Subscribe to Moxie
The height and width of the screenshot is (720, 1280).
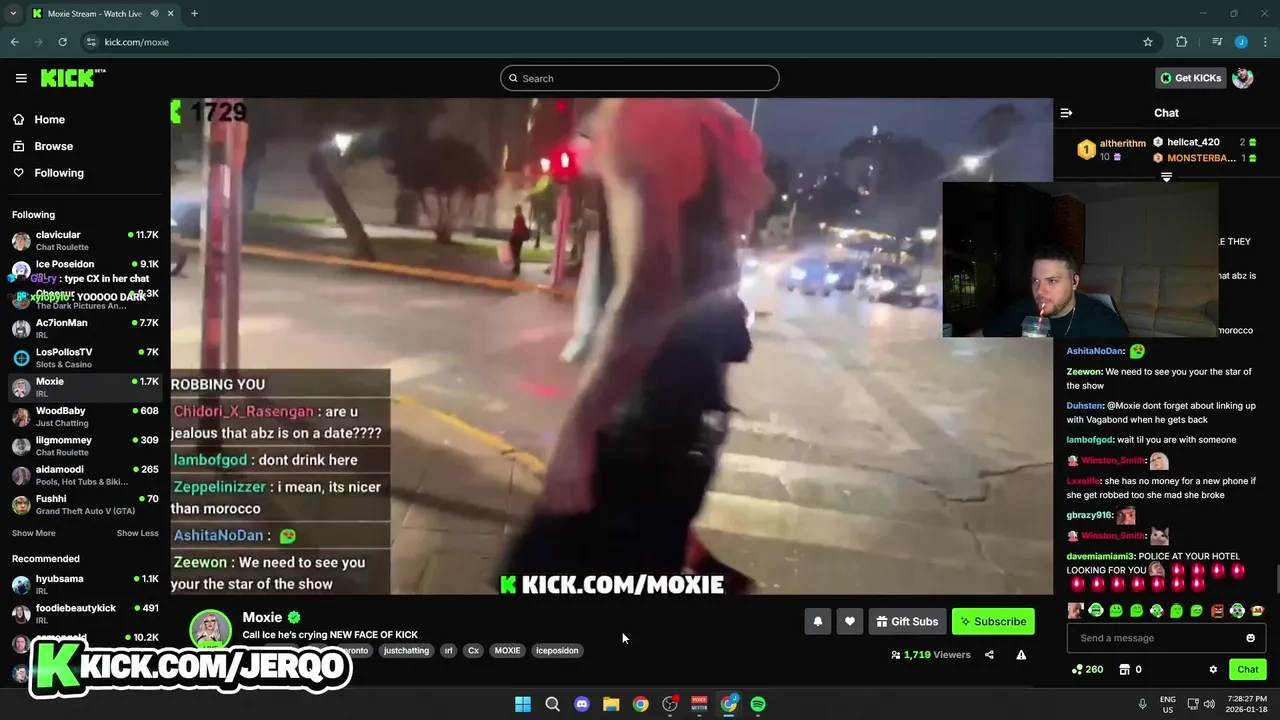[x=993, y=621]
